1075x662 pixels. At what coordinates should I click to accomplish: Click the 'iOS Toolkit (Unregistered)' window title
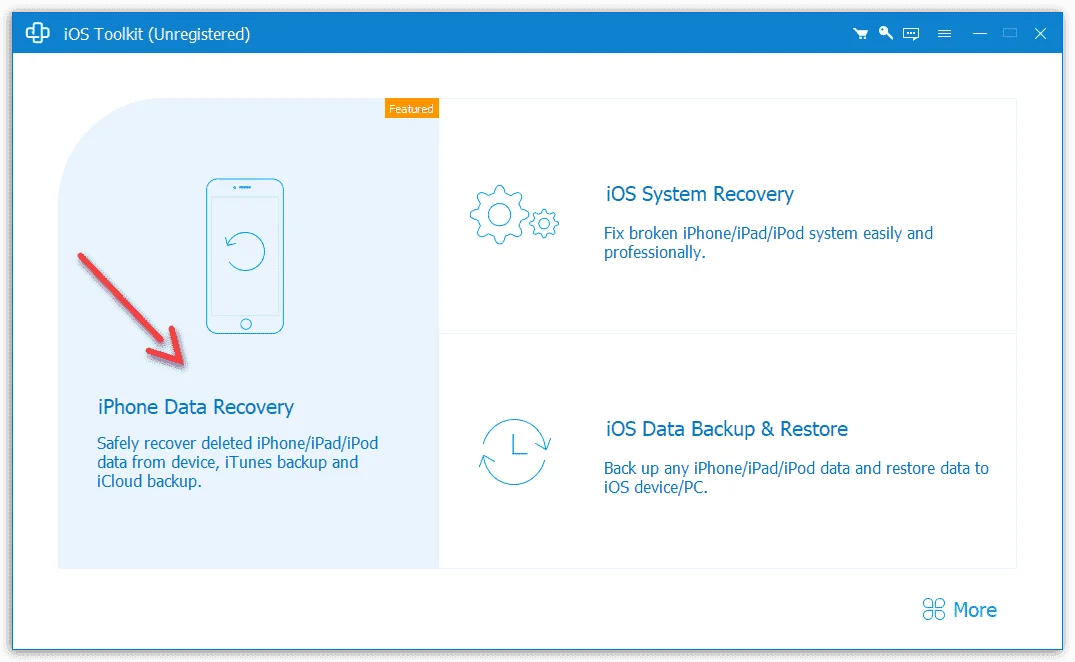click(x=157, y=34)
